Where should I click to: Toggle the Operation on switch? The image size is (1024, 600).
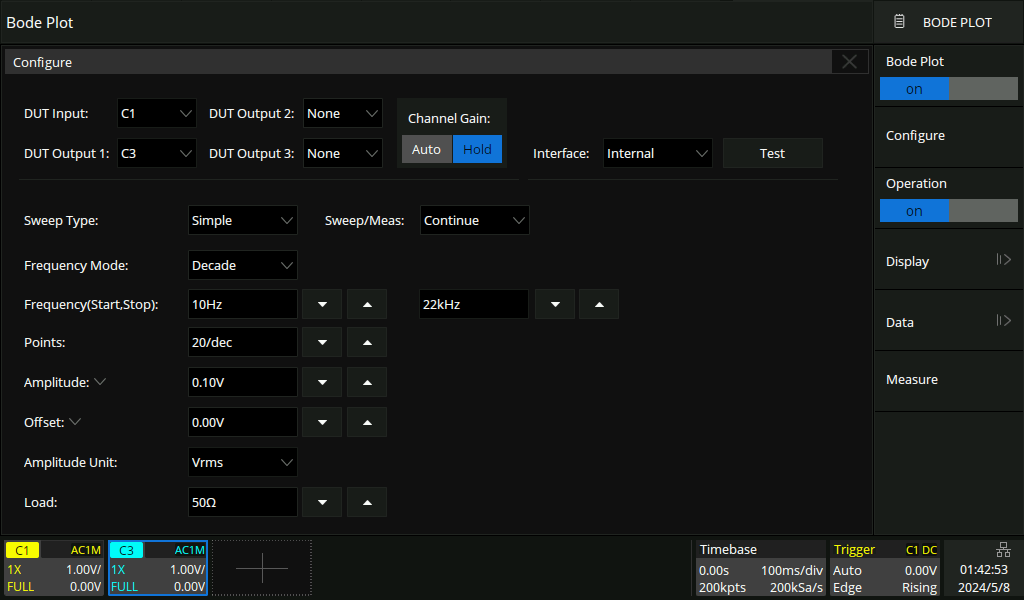948,211
